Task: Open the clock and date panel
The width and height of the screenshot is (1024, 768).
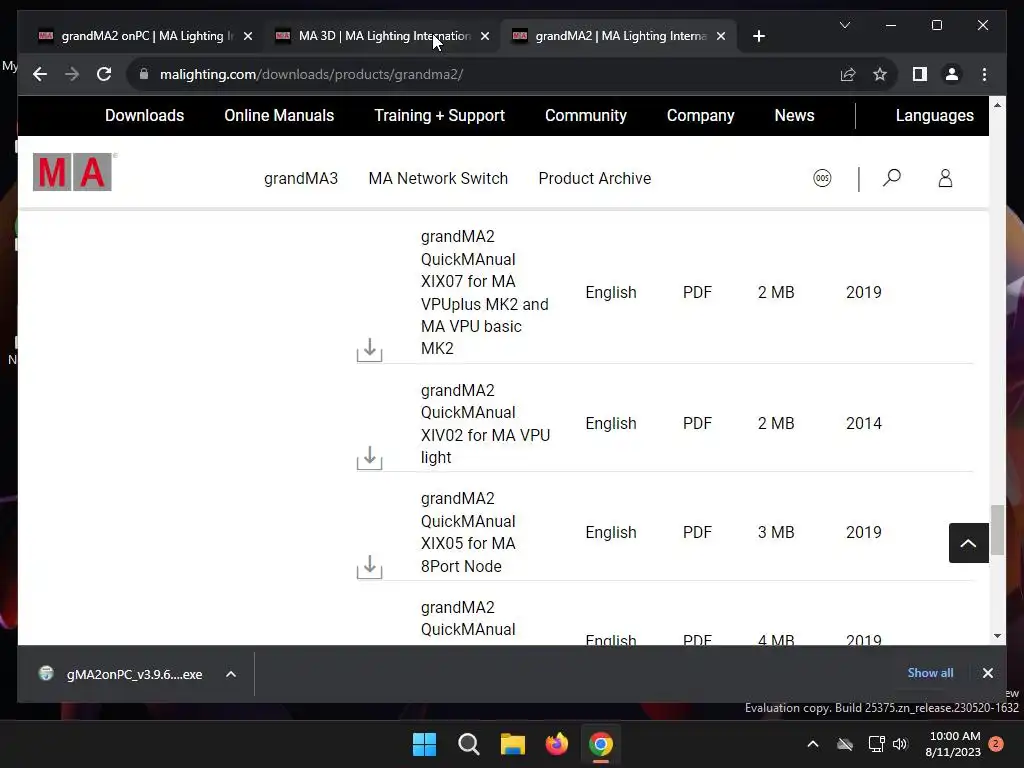Action: tap(954, 744)
